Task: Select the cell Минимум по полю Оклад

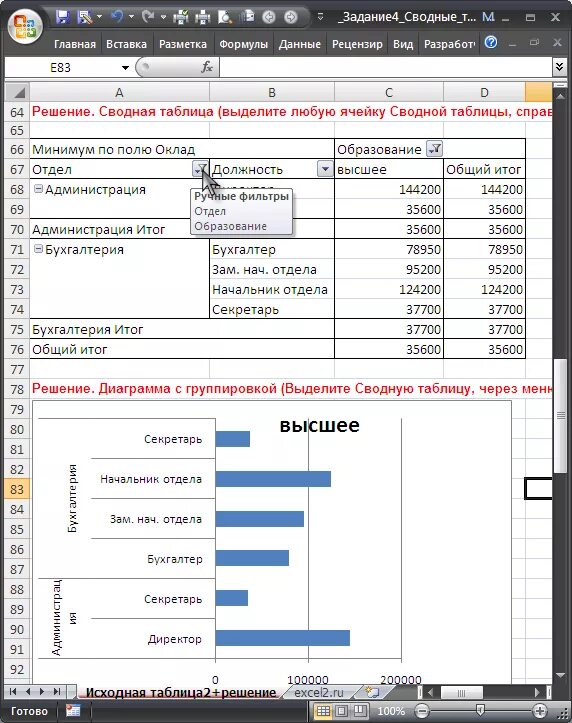Action: [182, 149]
